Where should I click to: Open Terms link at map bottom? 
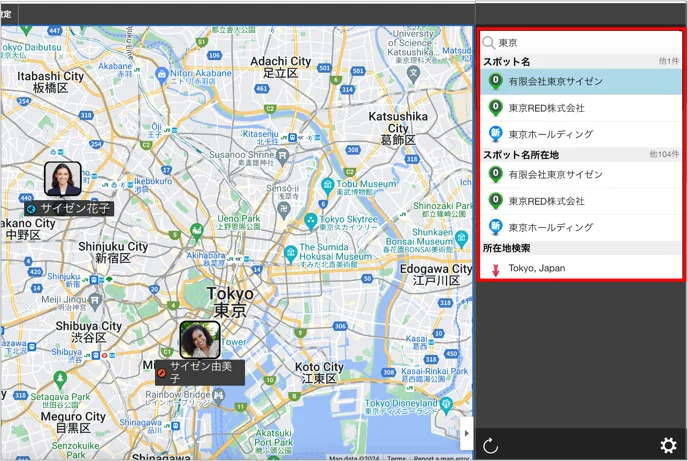[396, 458]
